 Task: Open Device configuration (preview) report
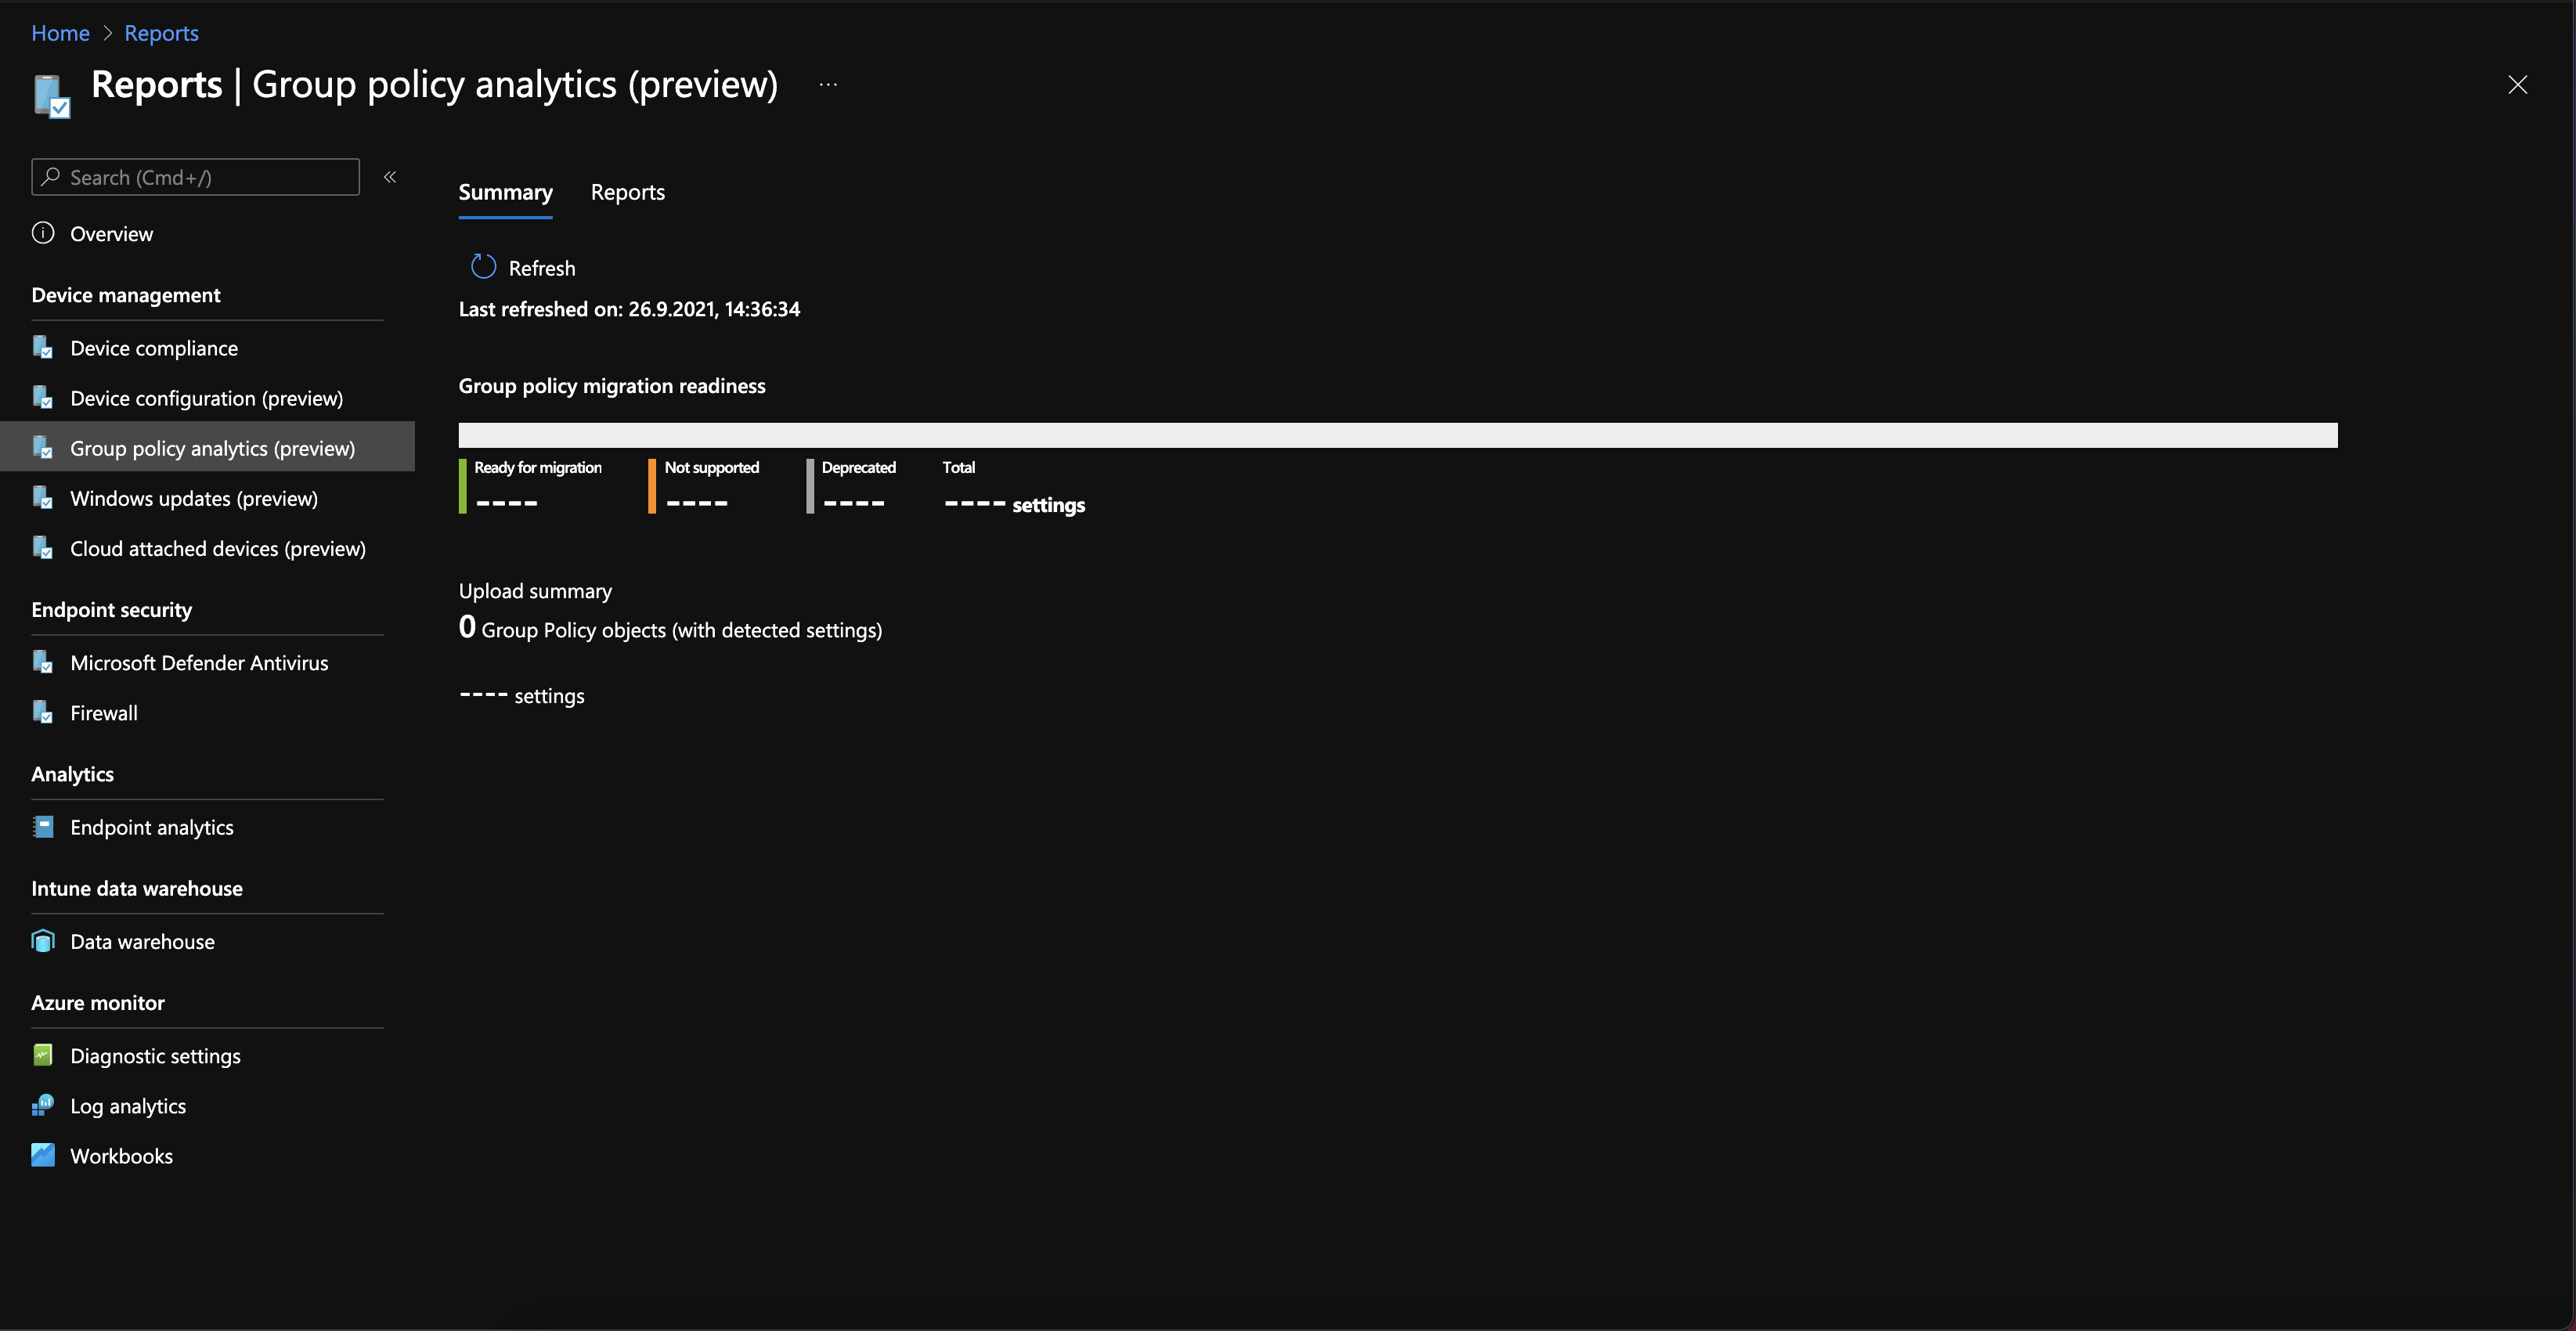coord(207,398)
